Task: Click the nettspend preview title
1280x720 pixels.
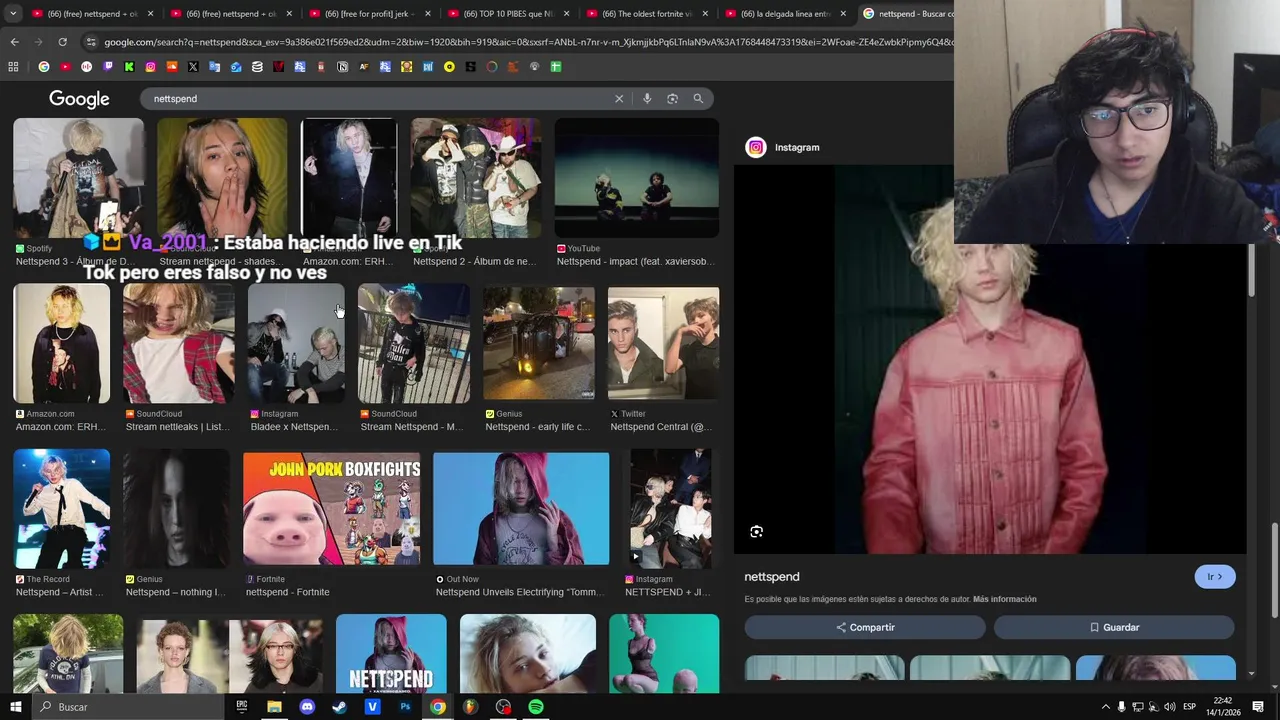Action: (x=772, y=577)
